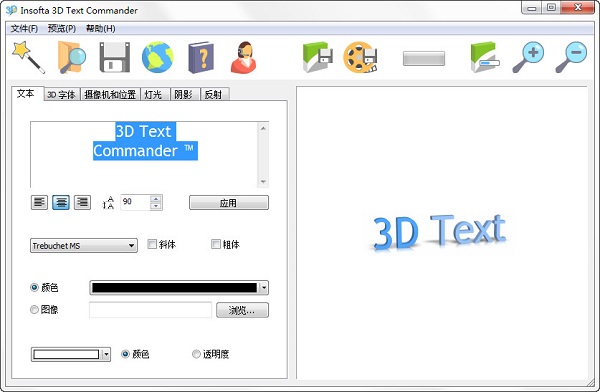Click the text box scroll down arrow
600x392 pixels.
[263, 181]
